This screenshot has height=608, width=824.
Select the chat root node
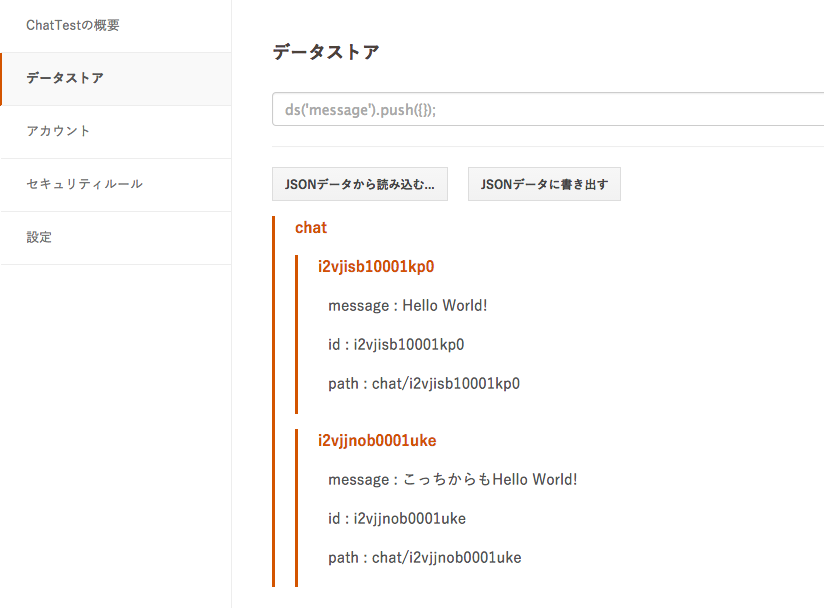tap(311, 228)
